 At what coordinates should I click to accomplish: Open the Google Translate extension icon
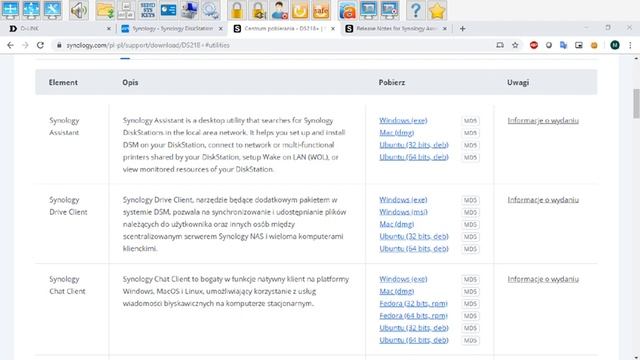[x=564, y=45]
